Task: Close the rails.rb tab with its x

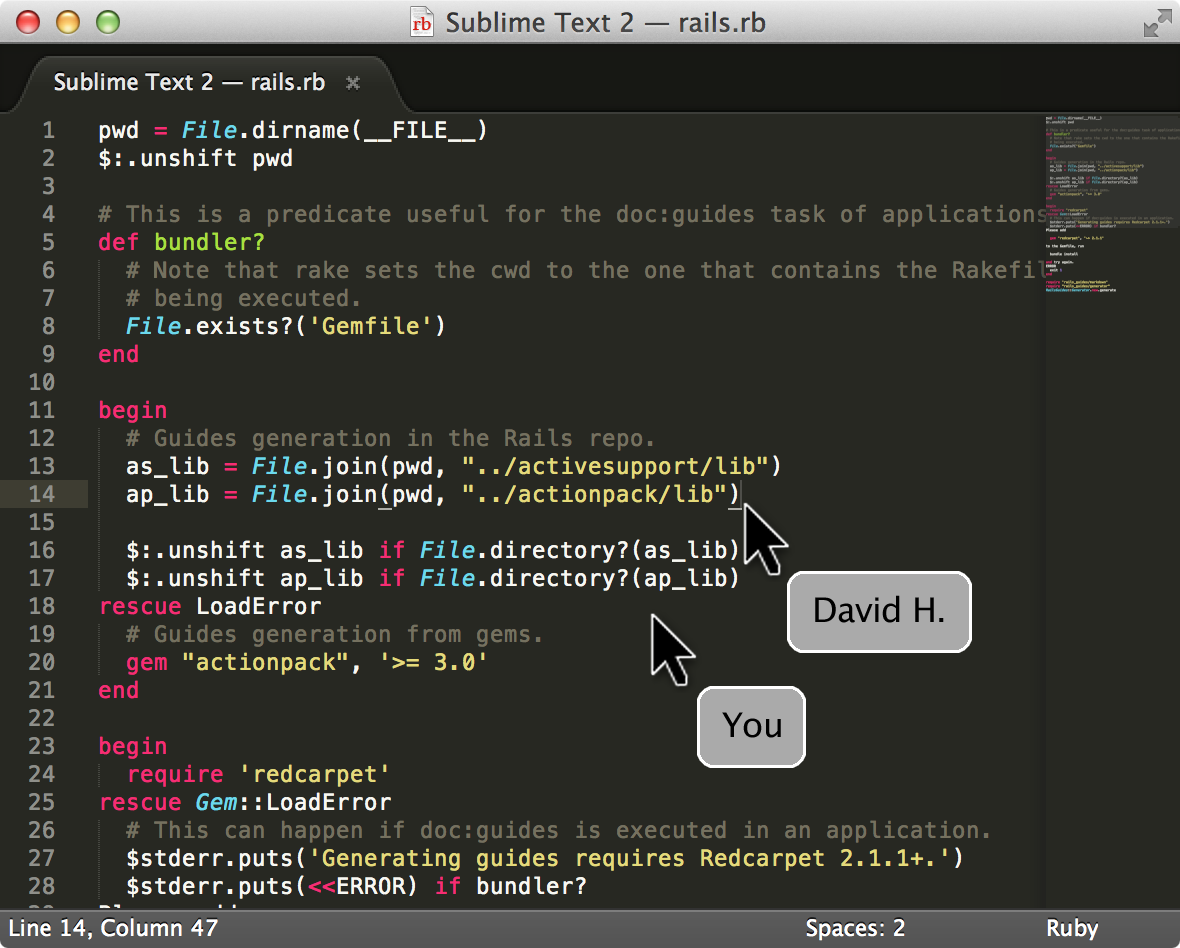Action: [352, 83]
